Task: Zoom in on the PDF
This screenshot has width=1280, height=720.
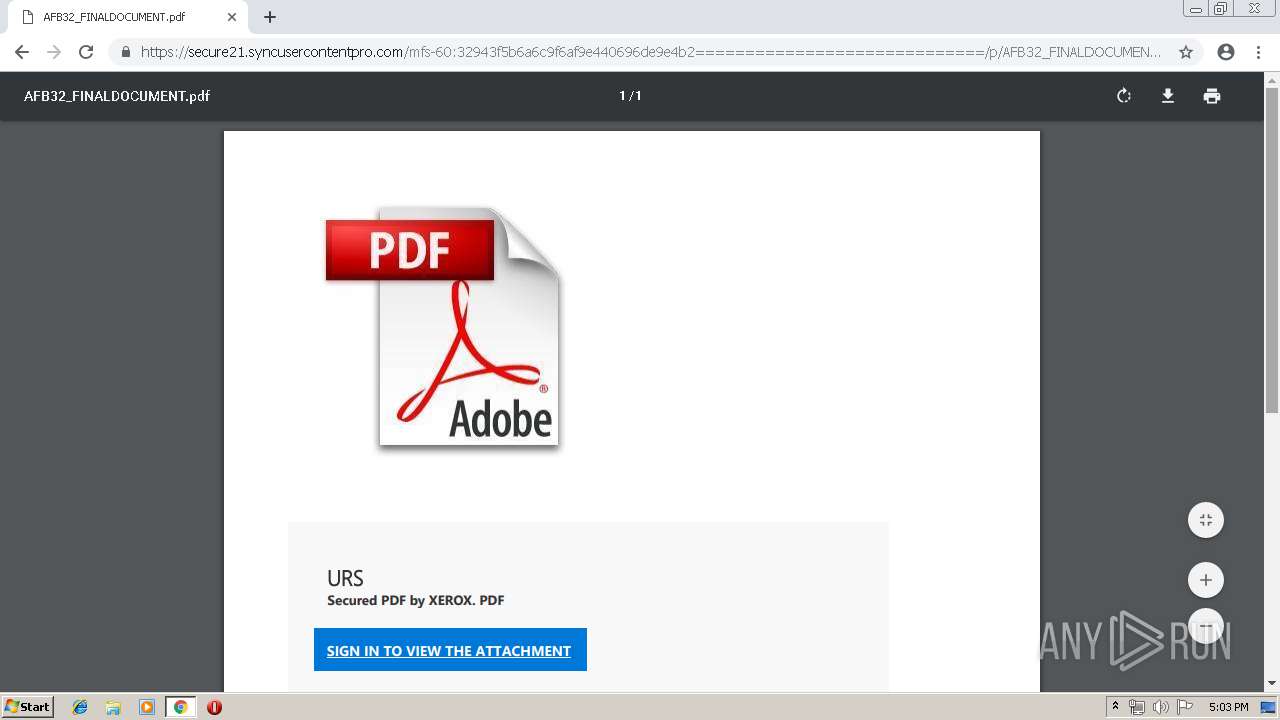Action: 1206,580
